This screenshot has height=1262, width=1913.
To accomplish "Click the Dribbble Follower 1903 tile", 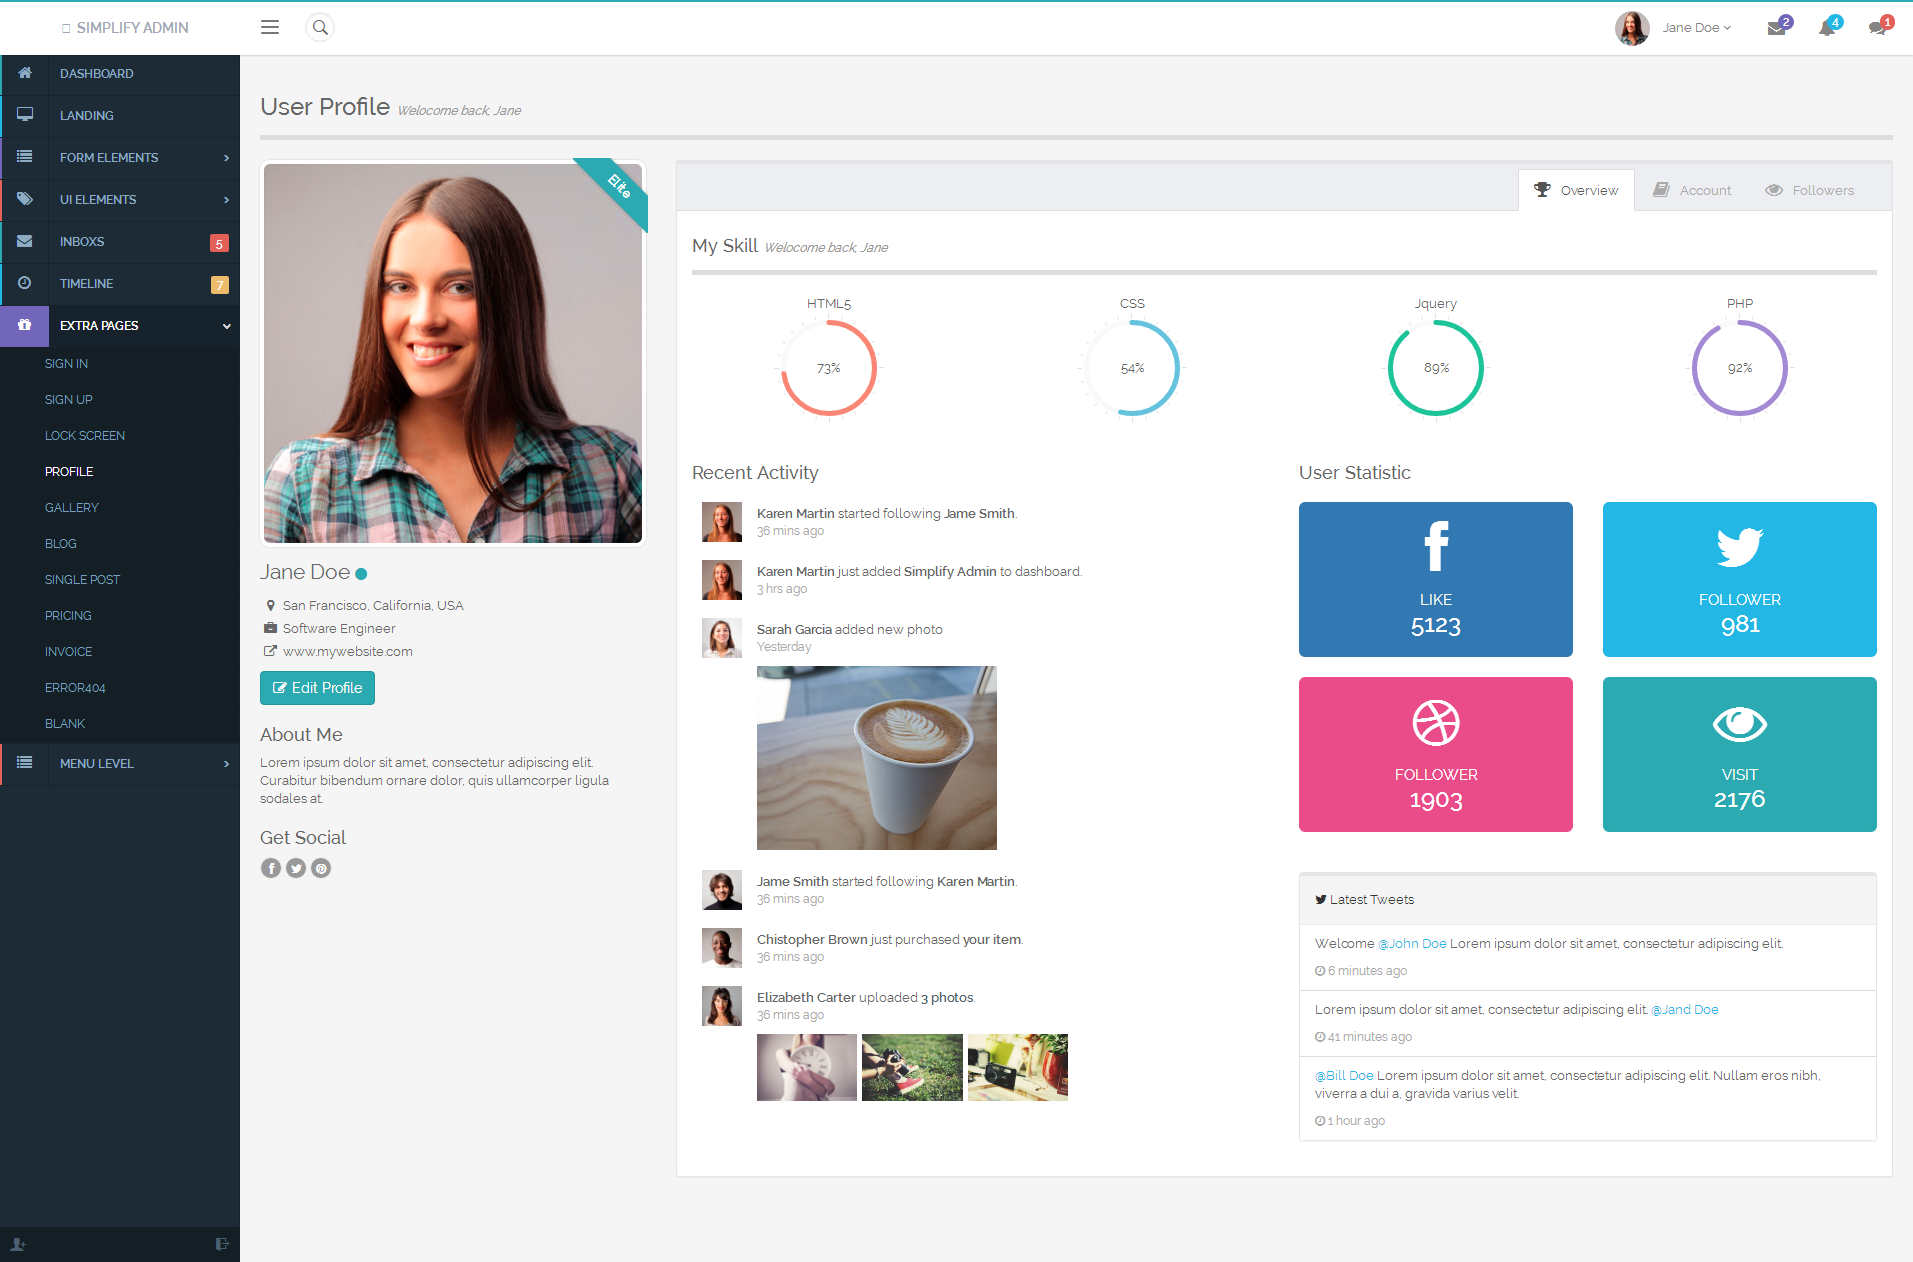I will pyautogui.click(x=1435, y=754).
